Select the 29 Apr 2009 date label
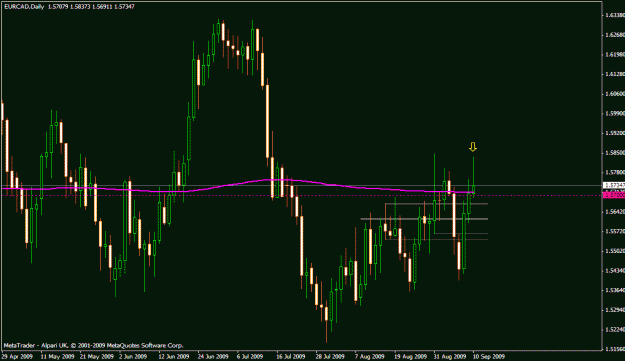625x361 pixels. coord(18,356)
